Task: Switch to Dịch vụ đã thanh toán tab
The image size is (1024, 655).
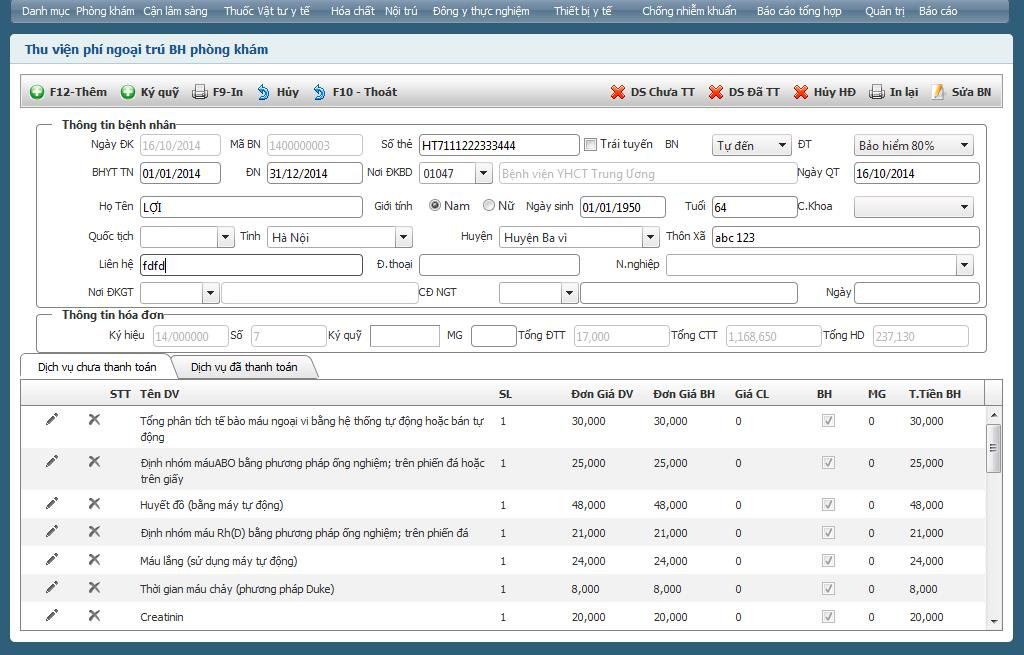Action: pos(244,367)
